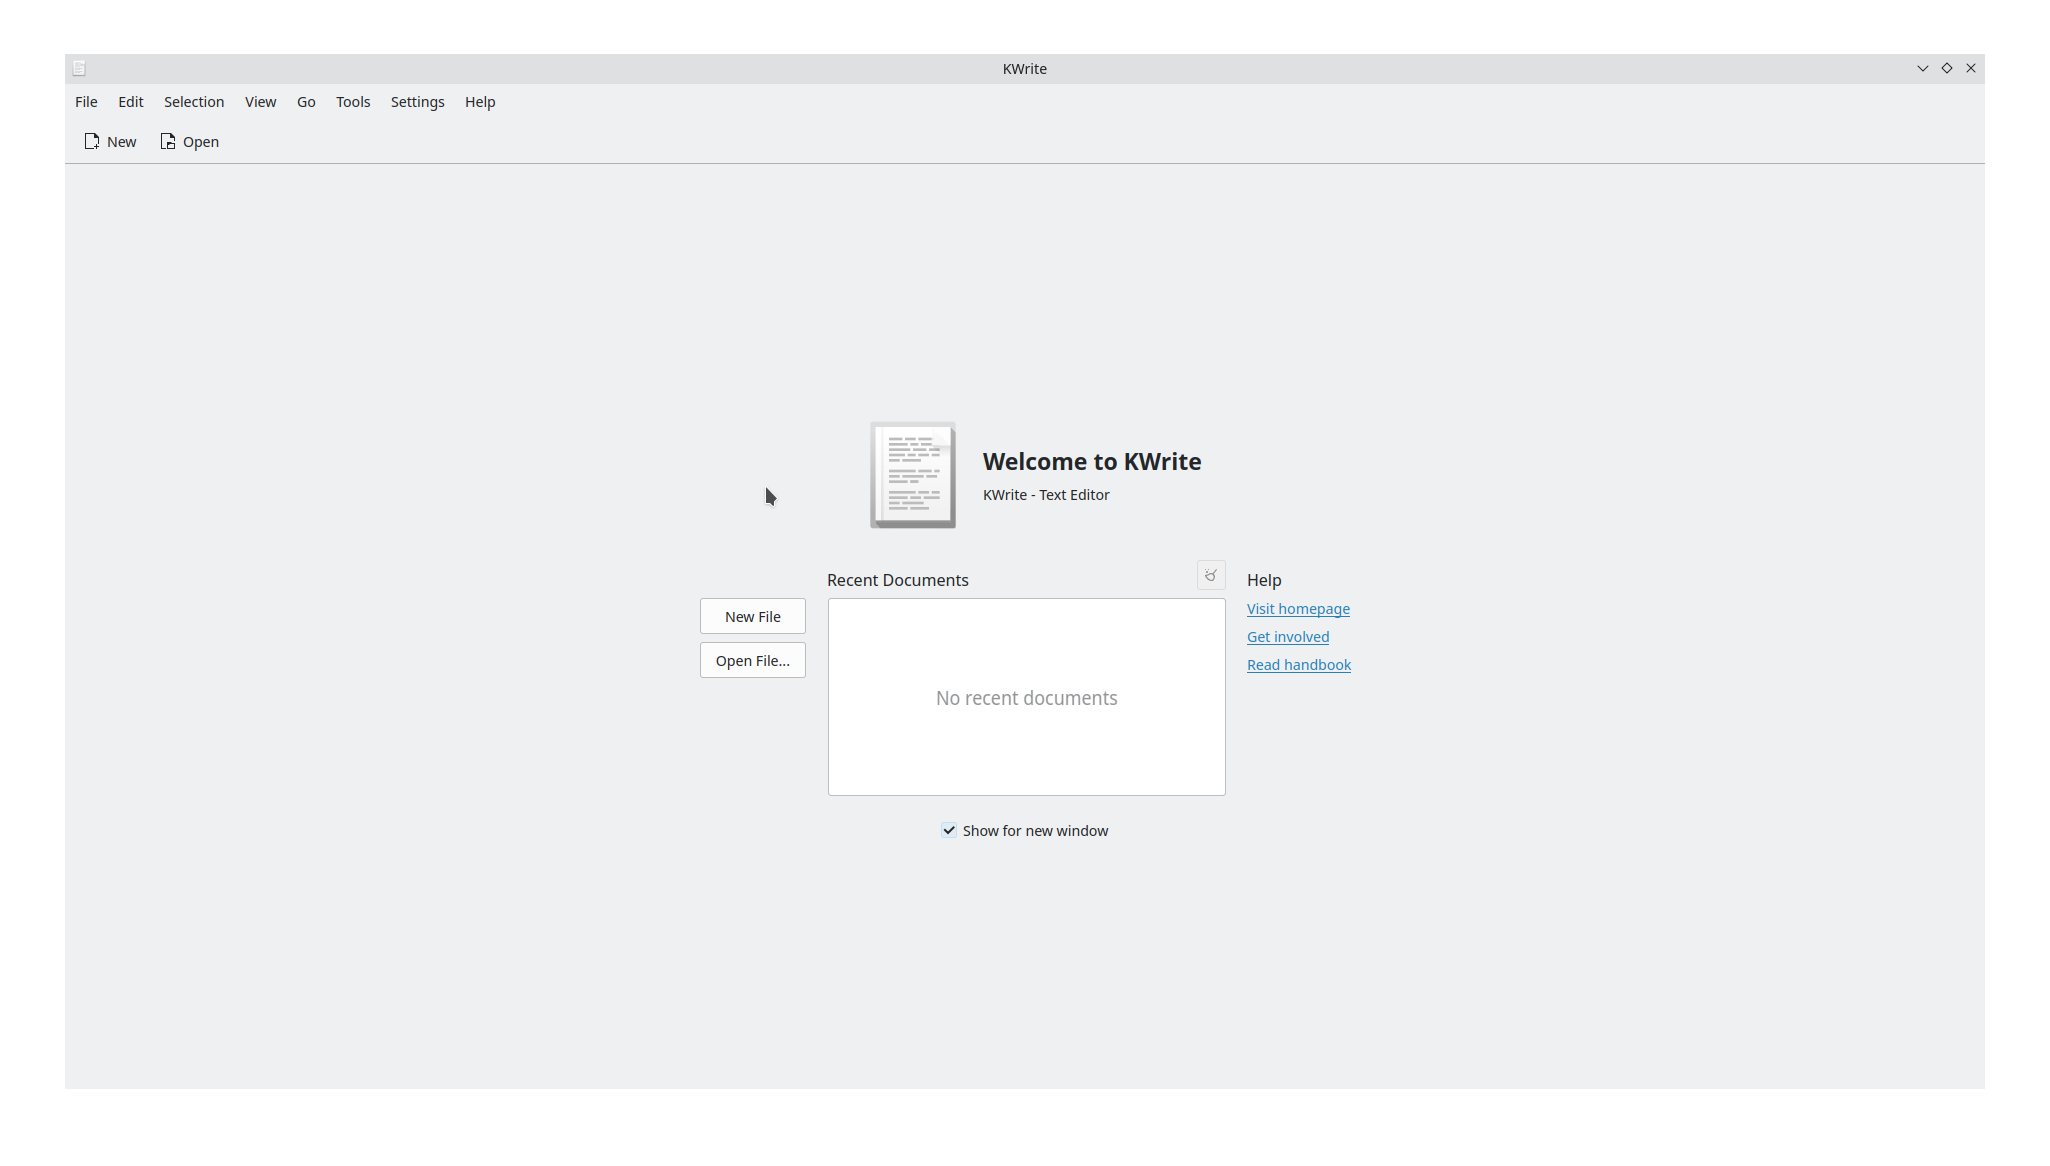Open the Help menu in menu bar
Screen dimensions: 2050x1166
tap(480, 102)
